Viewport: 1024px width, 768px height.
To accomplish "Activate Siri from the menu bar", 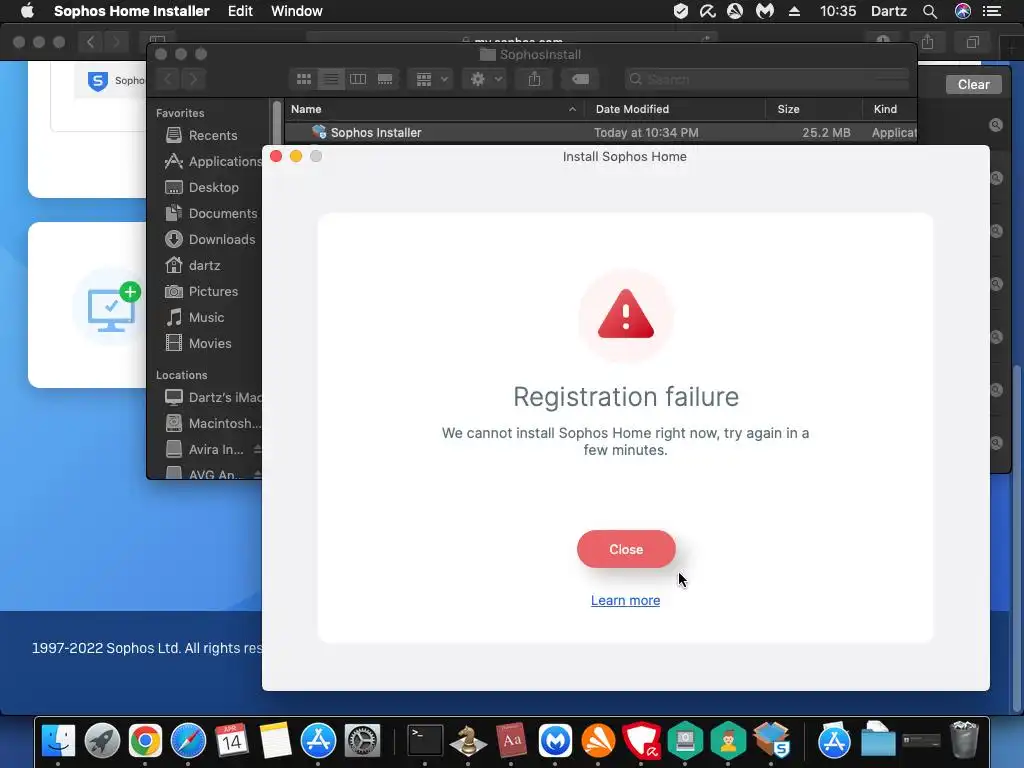I will click(x=963, y=11).
